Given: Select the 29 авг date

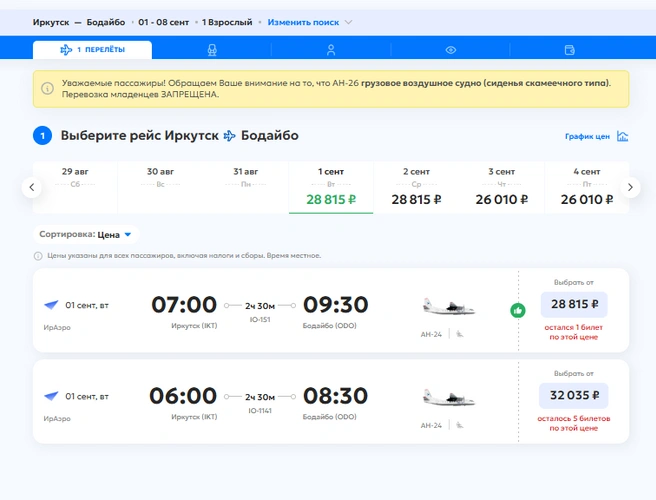Looking at the screenshot, I should click(x=75, y=187).
